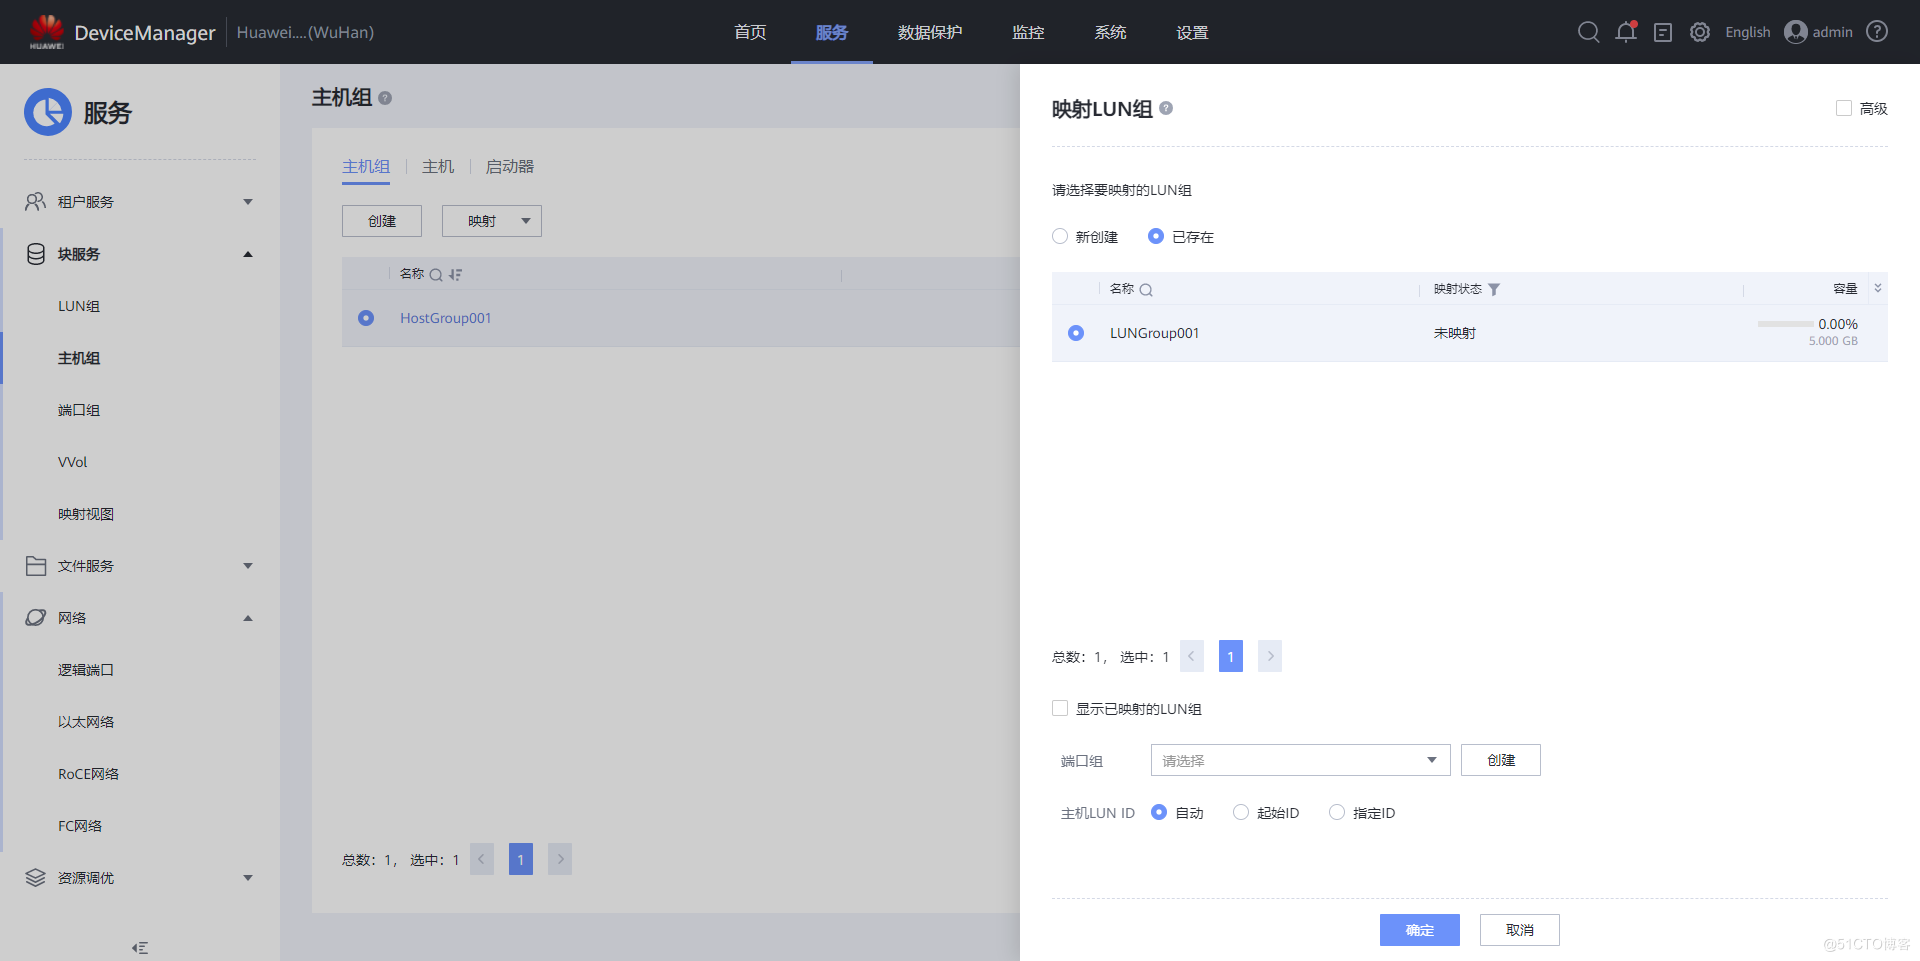
Task: Open the task list icon in header
Action: (x=1663, y=32)
